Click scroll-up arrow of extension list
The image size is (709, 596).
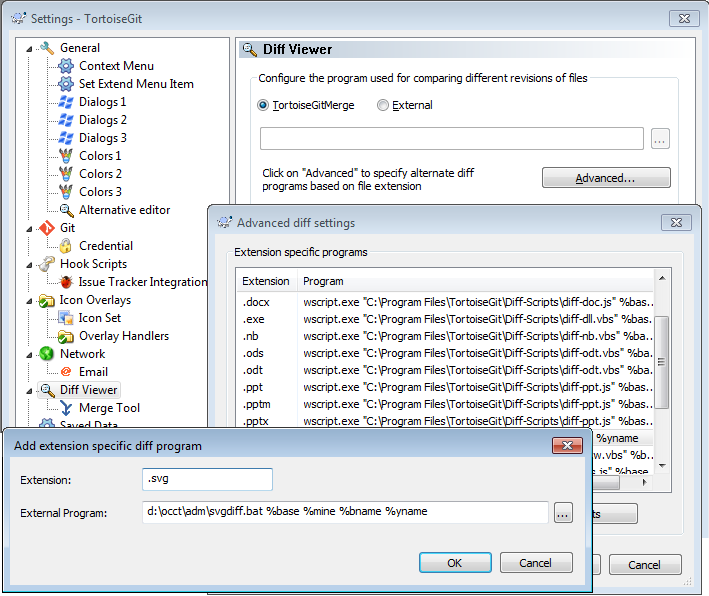click(x=662, y=278)
